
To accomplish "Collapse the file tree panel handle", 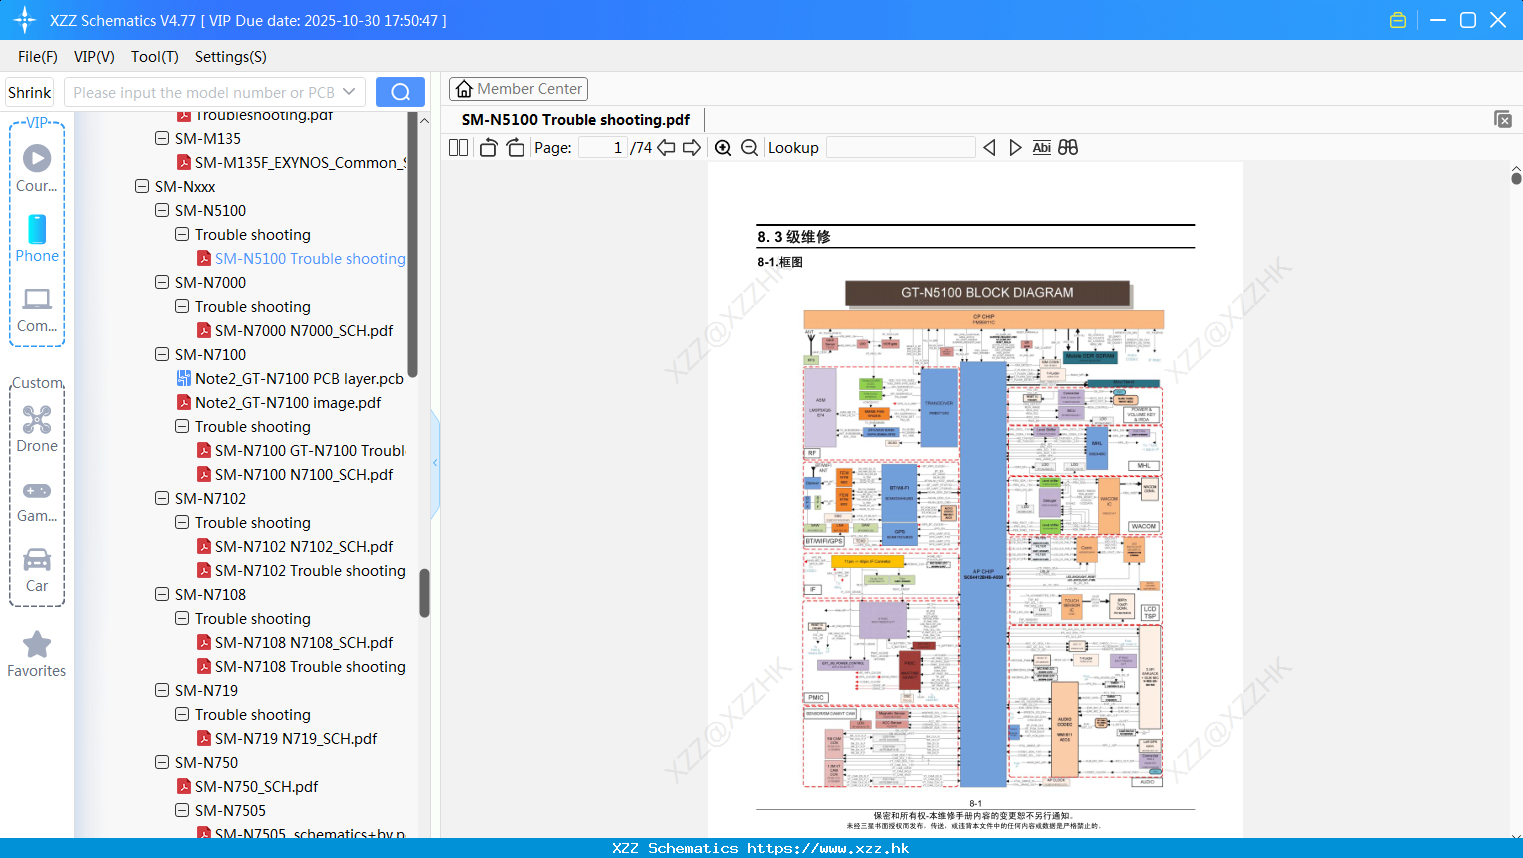I will [x=435, y=463].
